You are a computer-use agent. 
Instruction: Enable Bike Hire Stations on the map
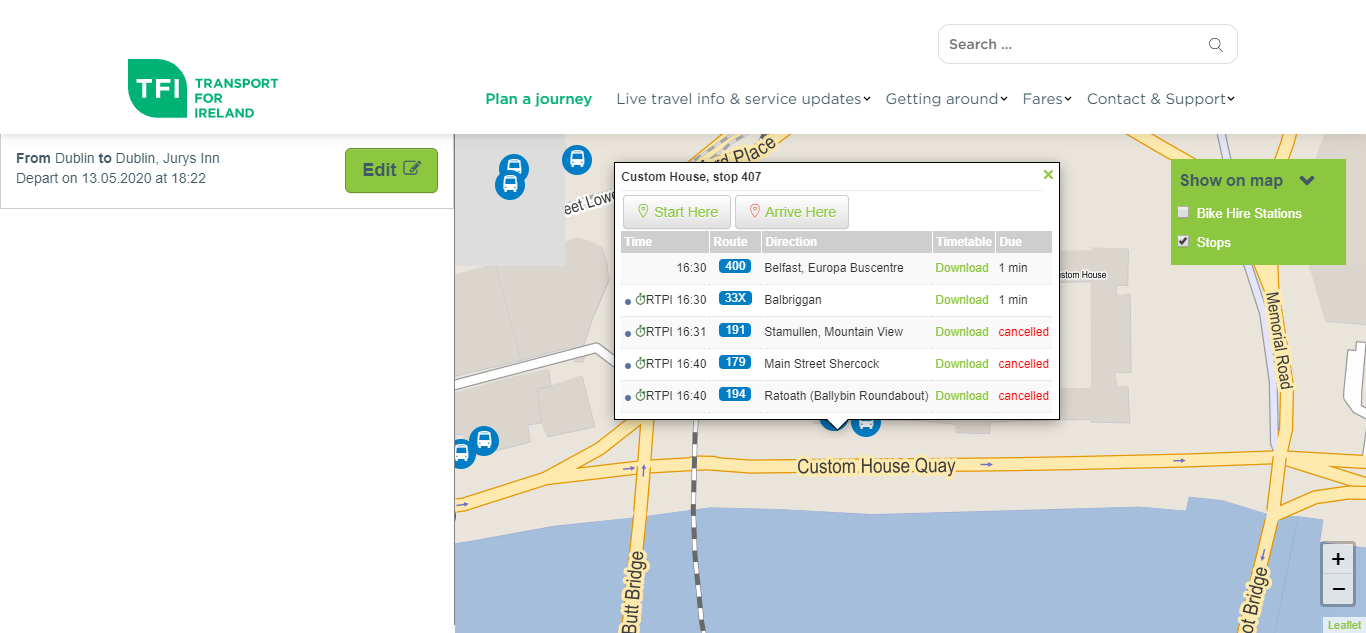[1183, 212]
